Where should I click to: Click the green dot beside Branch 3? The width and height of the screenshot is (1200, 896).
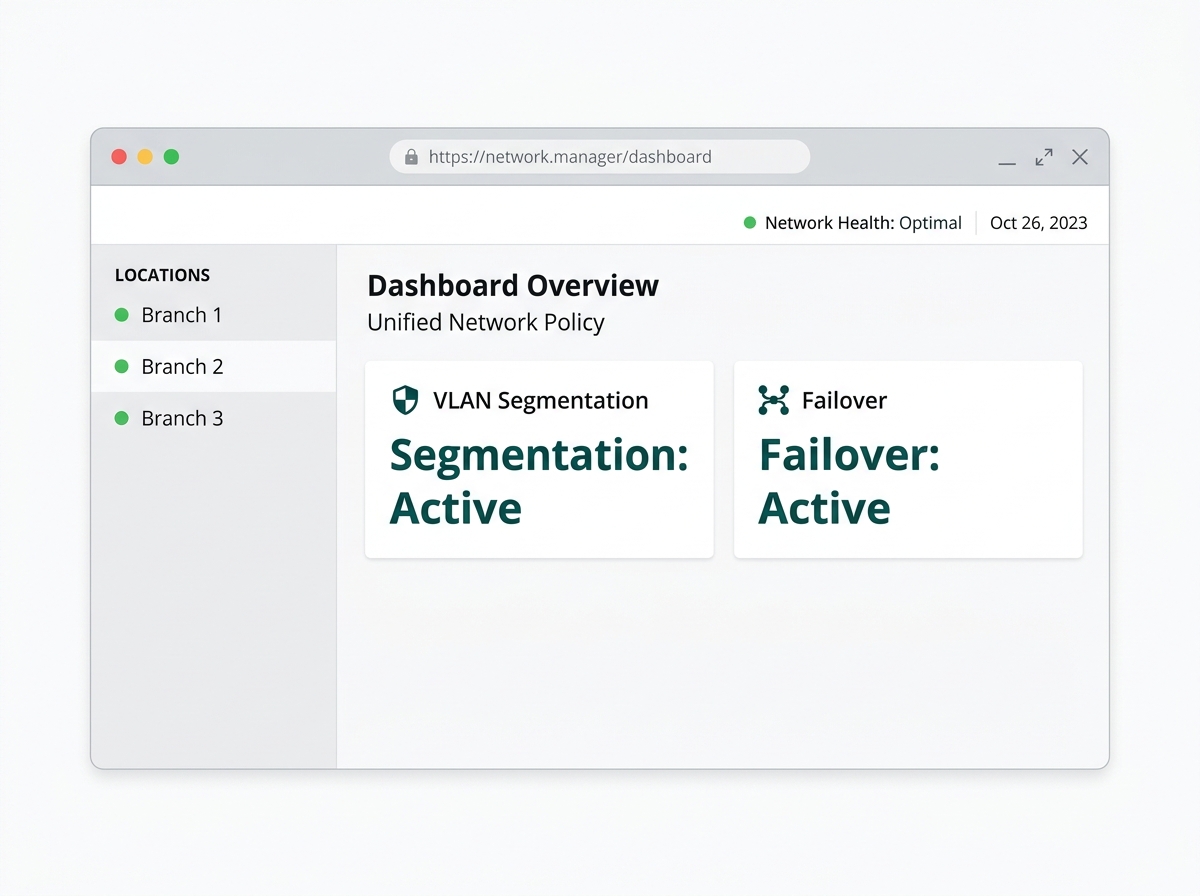point(122,419)
